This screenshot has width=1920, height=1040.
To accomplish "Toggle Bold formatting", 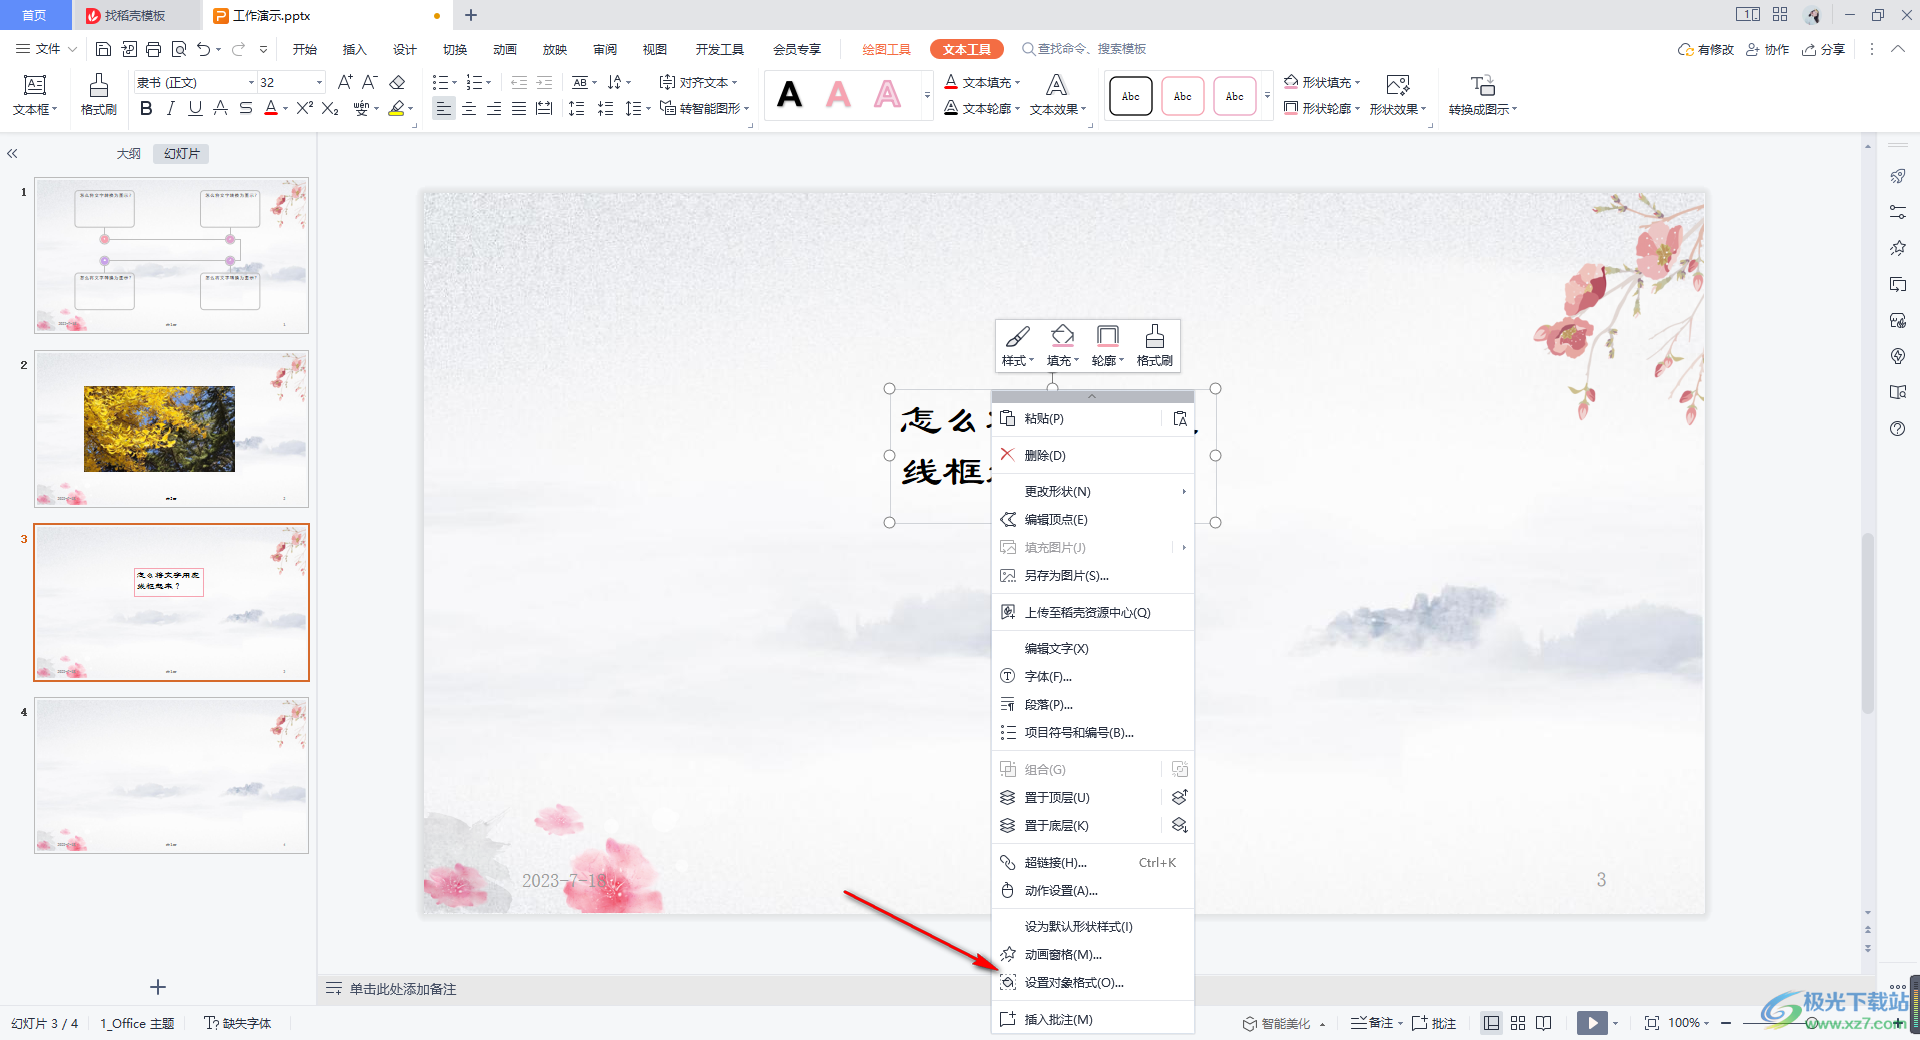I will 146,108.
